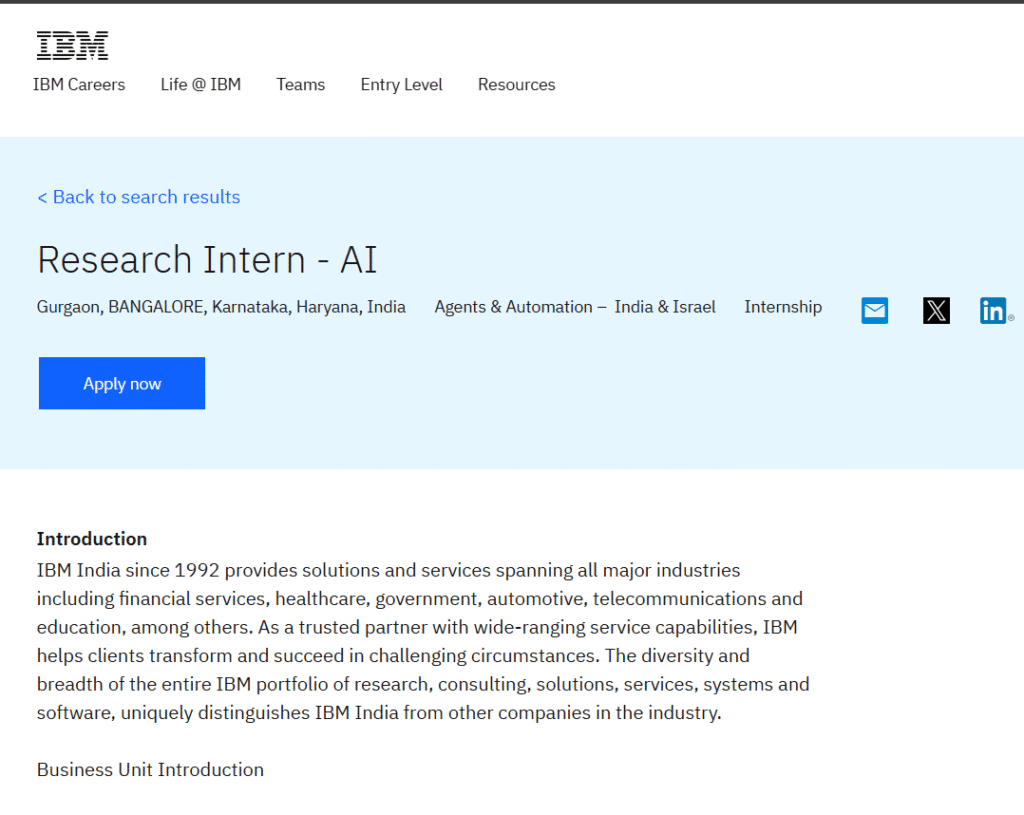Go back to search results
1024x815 pixels.
pos(138,197)
